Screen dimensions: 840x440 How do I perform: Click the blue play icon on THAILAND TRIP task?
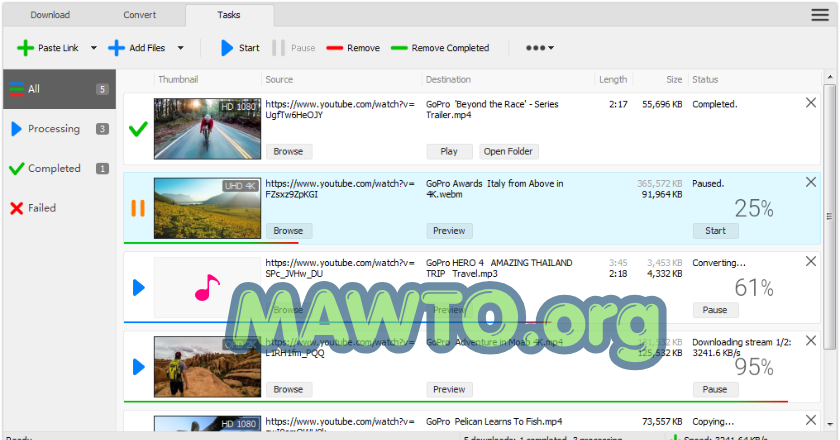(x=139, y=287)
